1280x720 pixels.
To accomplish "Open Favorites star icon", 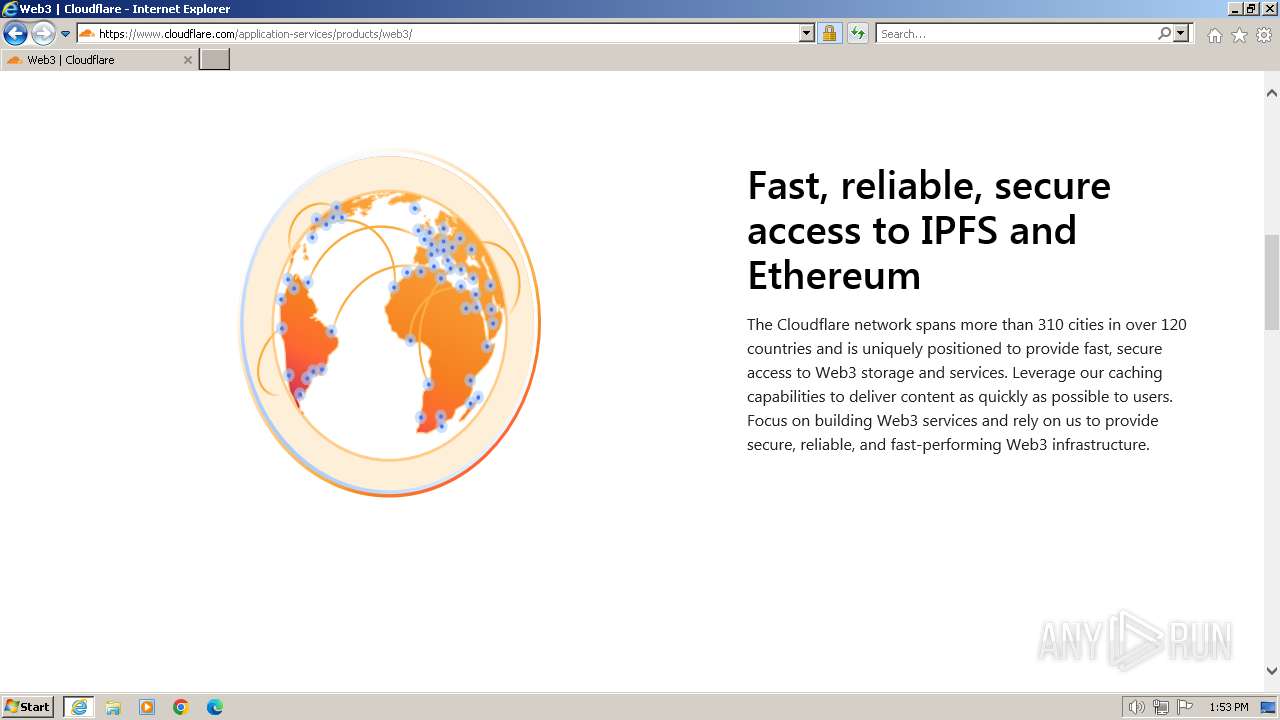I will (x=1239, y=35).
